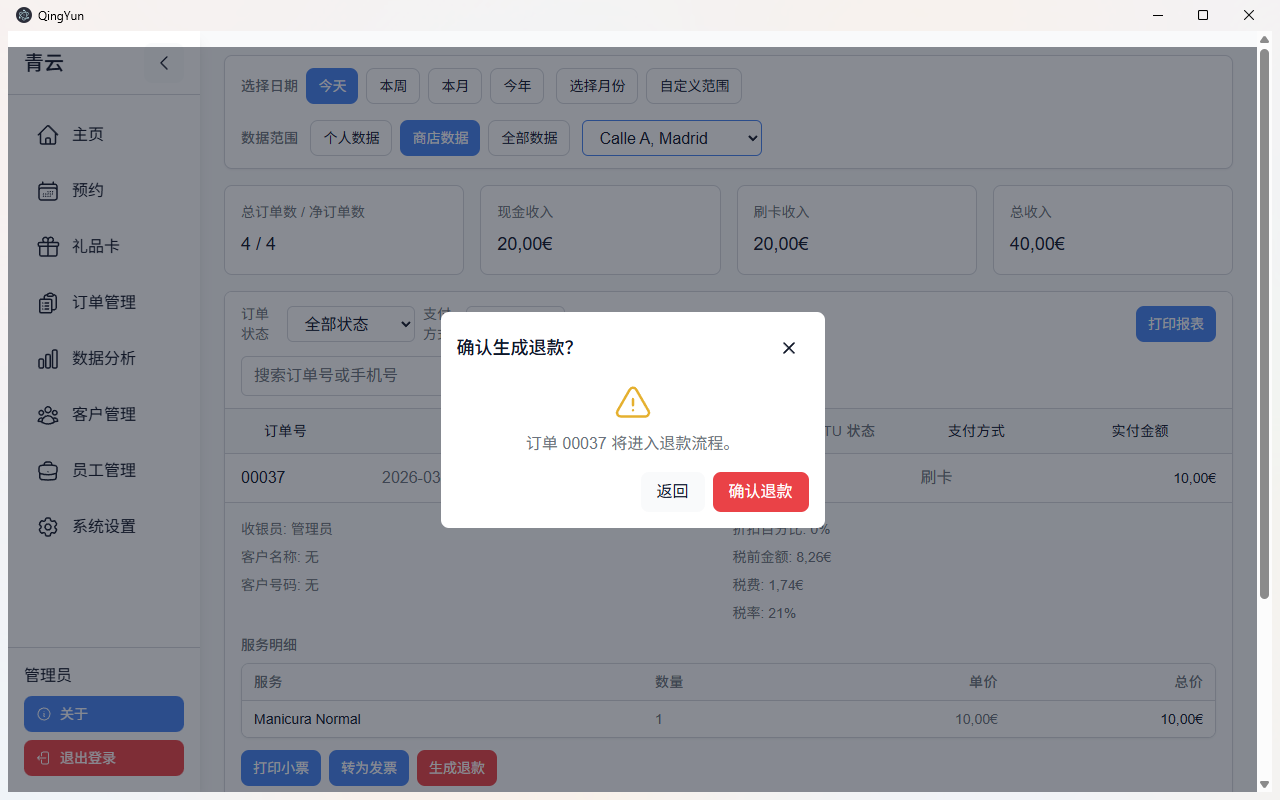Click the gear icon for 系统设置

point(48,527)
